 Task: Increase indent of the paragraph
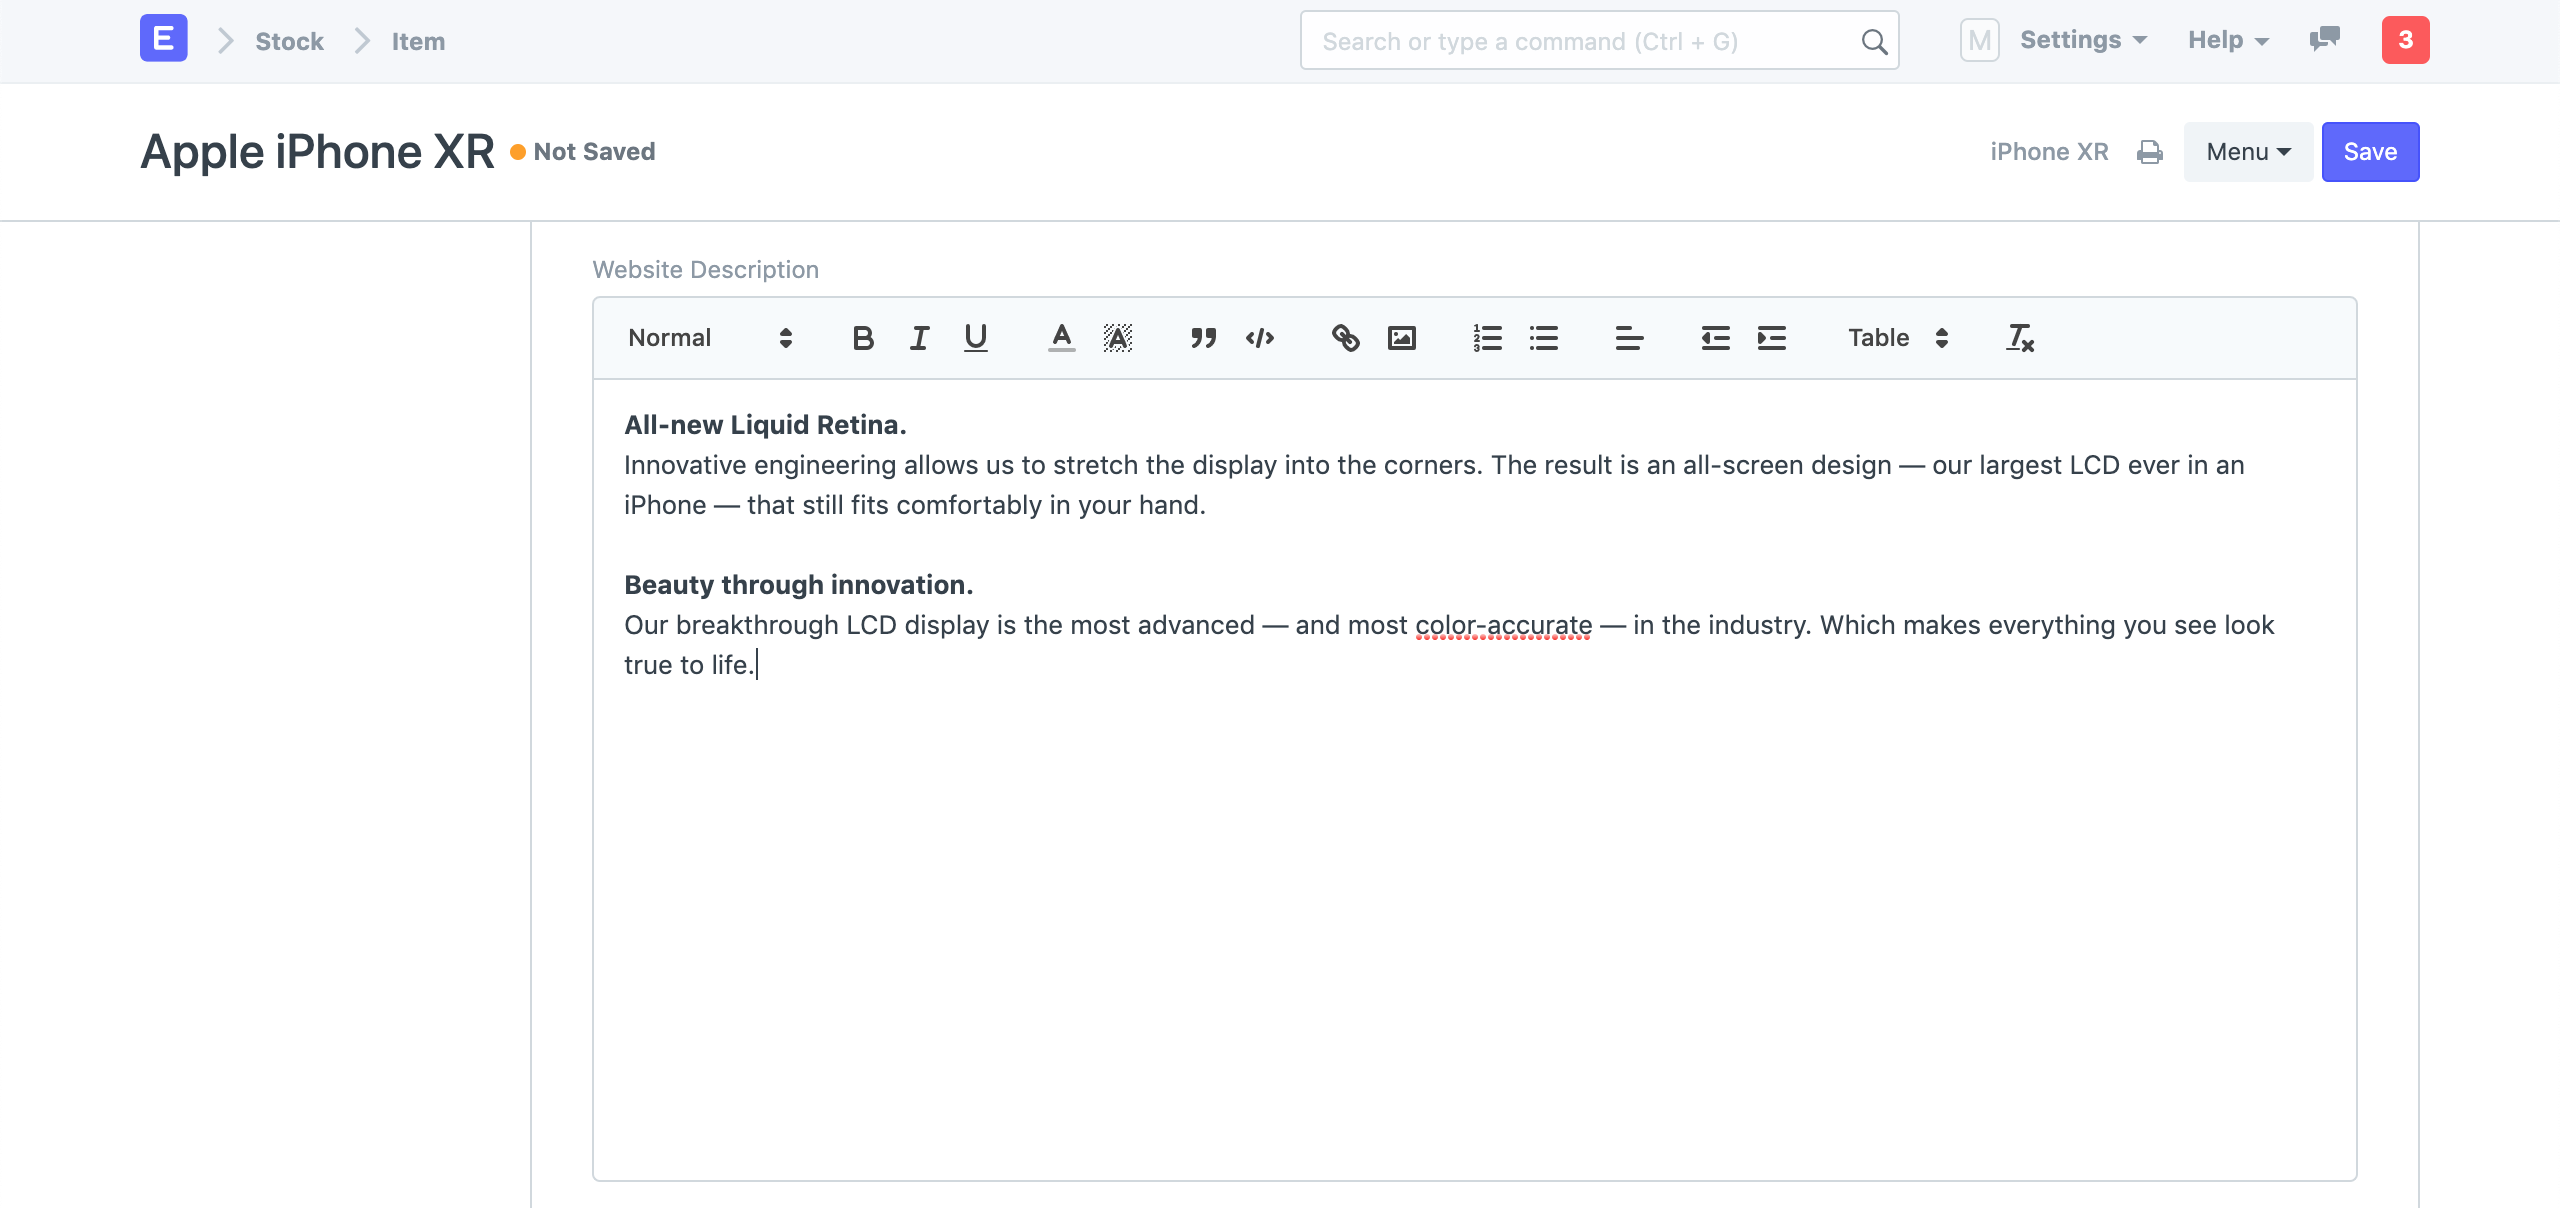[x=1771, y=338]
